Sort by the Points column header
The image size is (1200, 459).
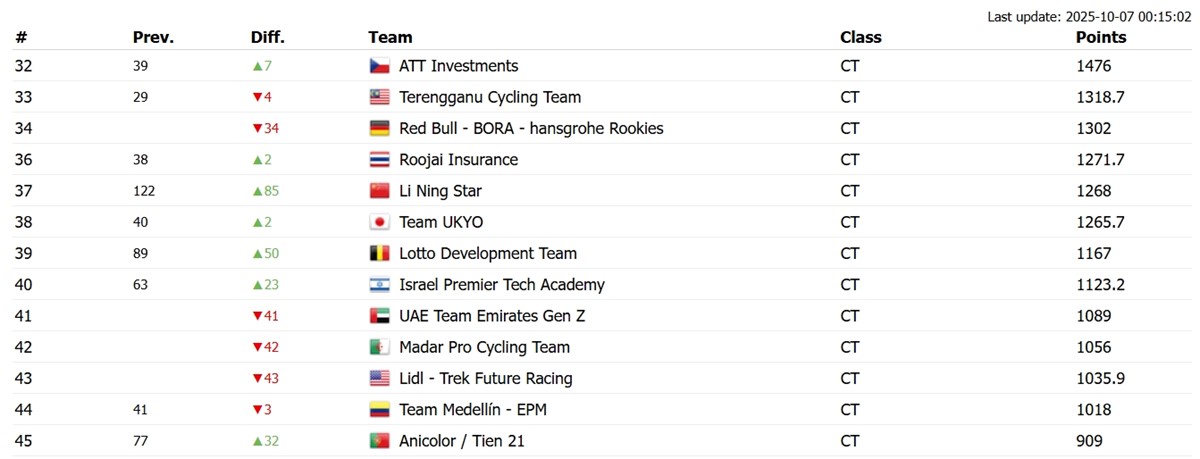[x=1100, y=37]
